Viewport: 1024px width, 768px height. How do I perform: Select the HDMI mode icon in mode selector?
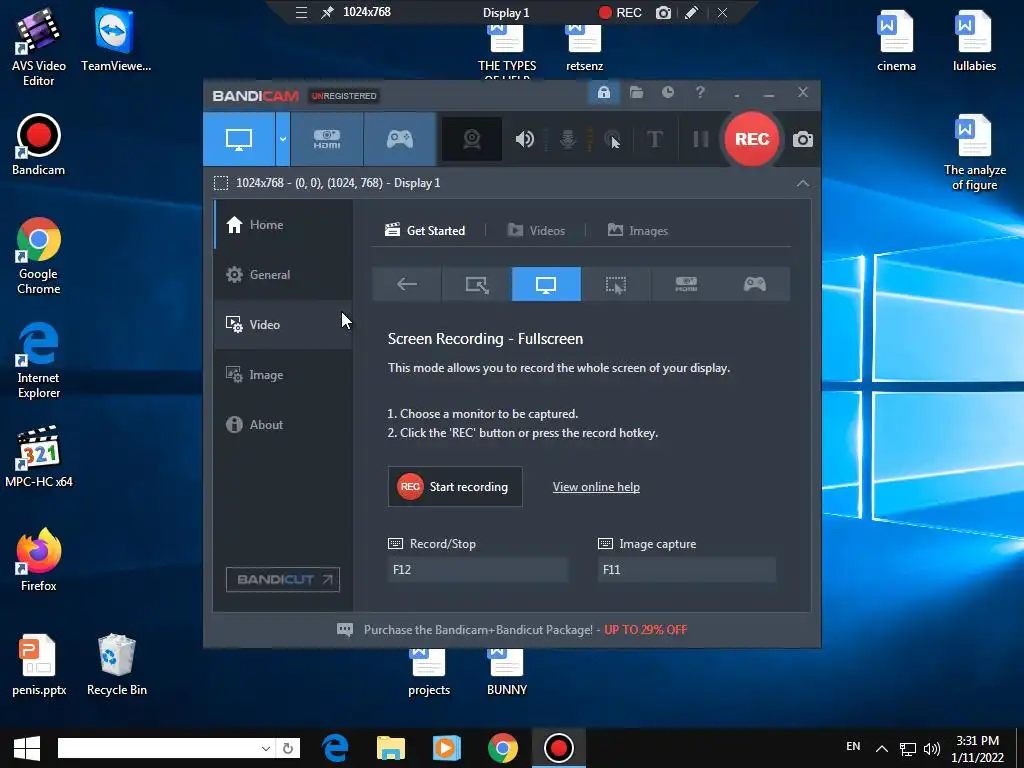[x=686, y=284]
